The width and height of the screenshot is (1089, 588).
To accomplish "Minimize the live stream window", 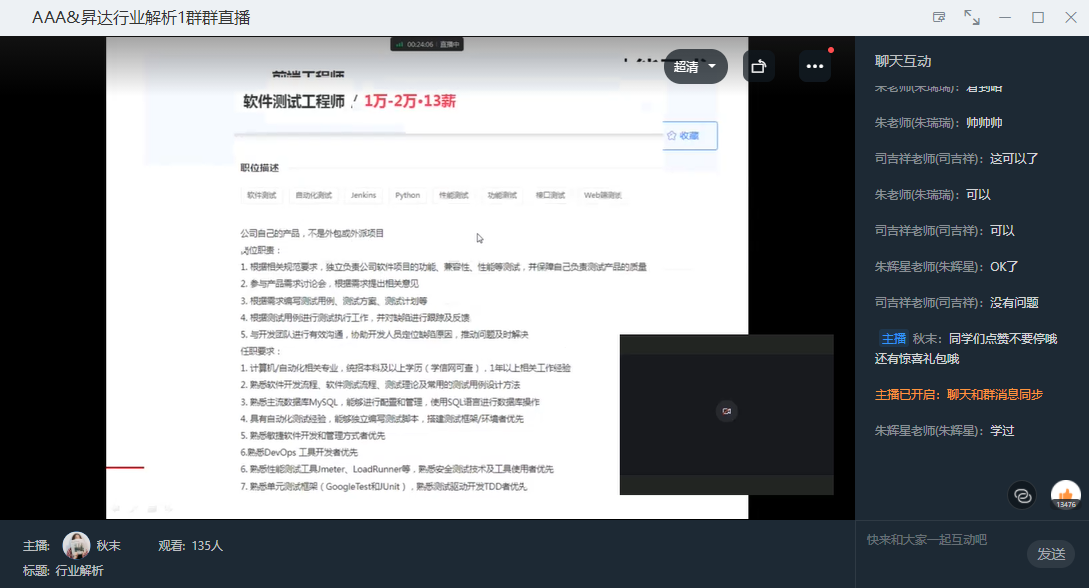I will pyautogui.click(x=1005, y=17).
